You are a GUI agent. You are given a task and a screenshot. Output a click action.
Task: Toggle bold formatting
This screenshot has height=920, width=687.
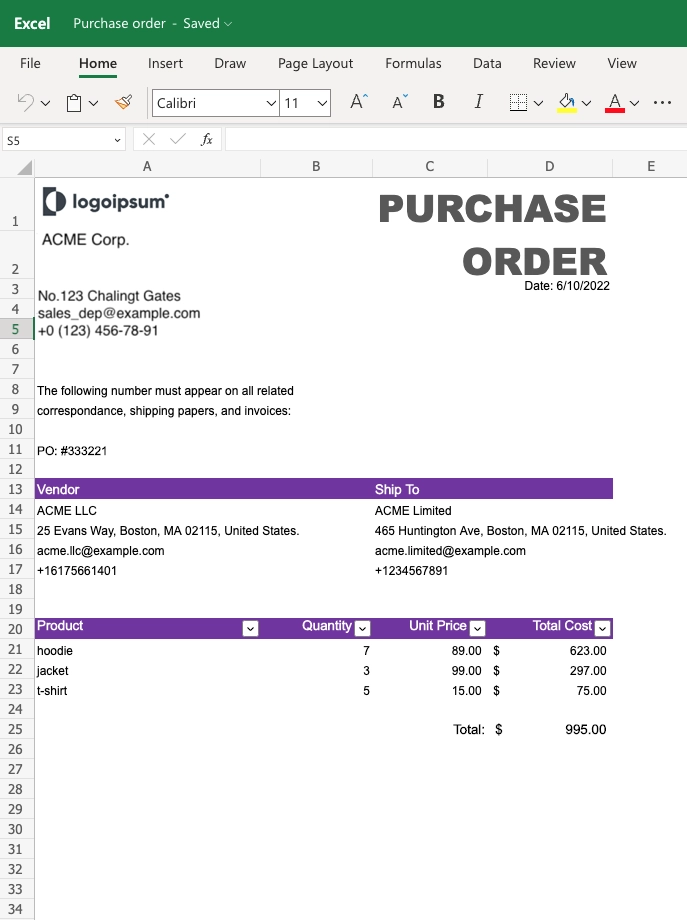(438, 102)
